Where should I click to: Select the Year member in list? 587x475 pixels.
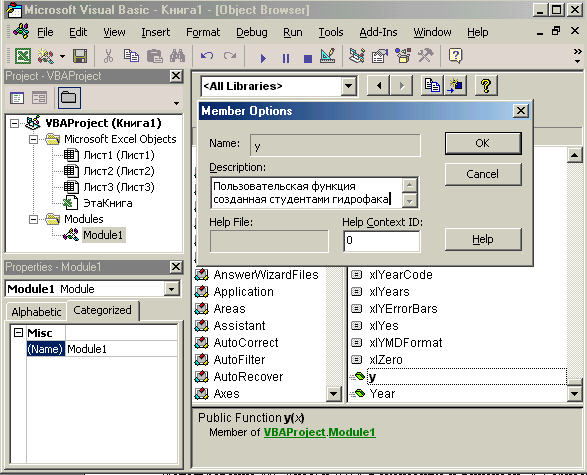[x=382, y=394]
